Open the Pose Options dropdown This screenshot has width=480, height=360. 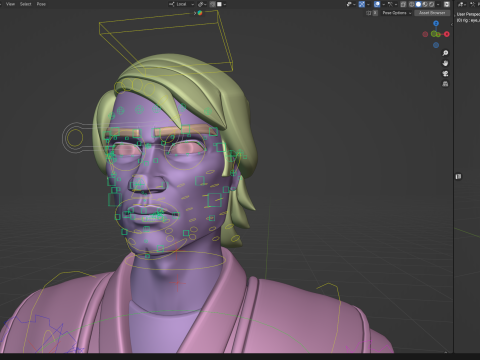point(397,13)
